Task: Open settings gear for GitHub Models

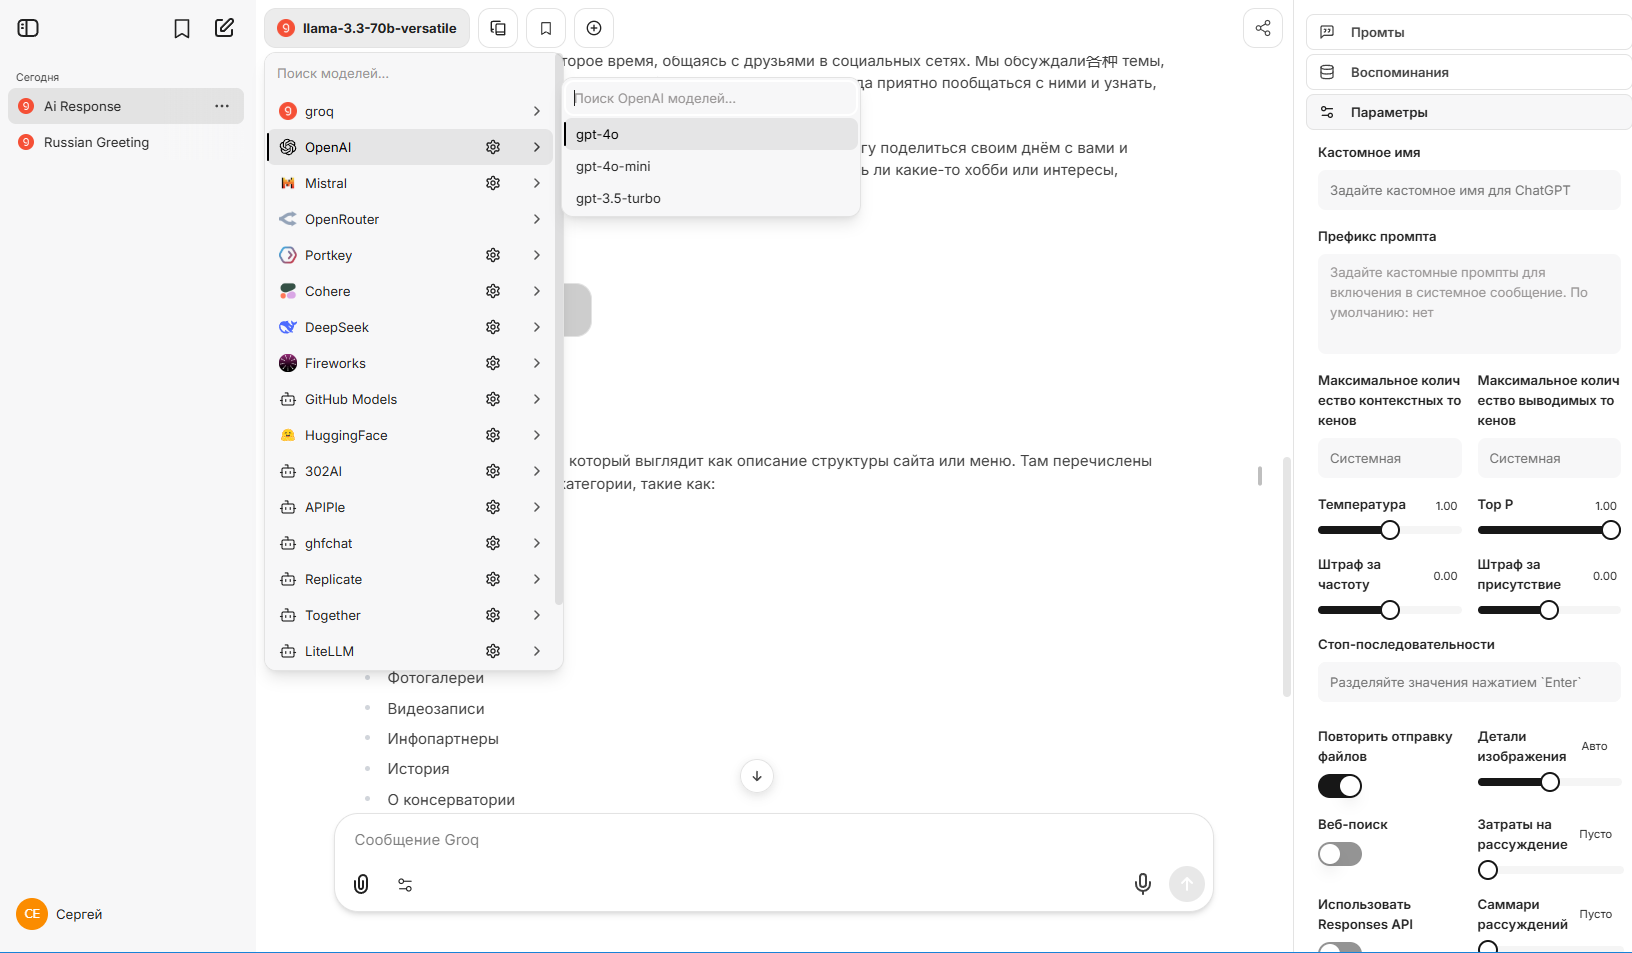Action: [493, 399]
